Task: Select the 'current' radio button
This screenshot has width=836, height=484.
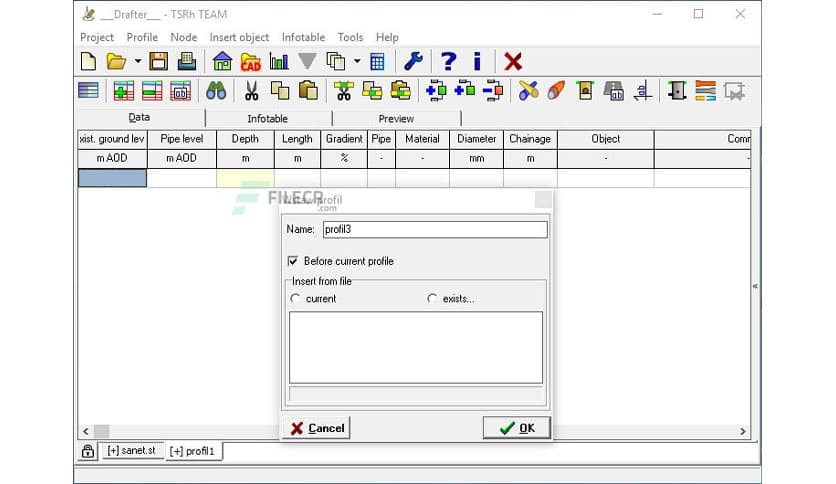Action: [294, 298]
